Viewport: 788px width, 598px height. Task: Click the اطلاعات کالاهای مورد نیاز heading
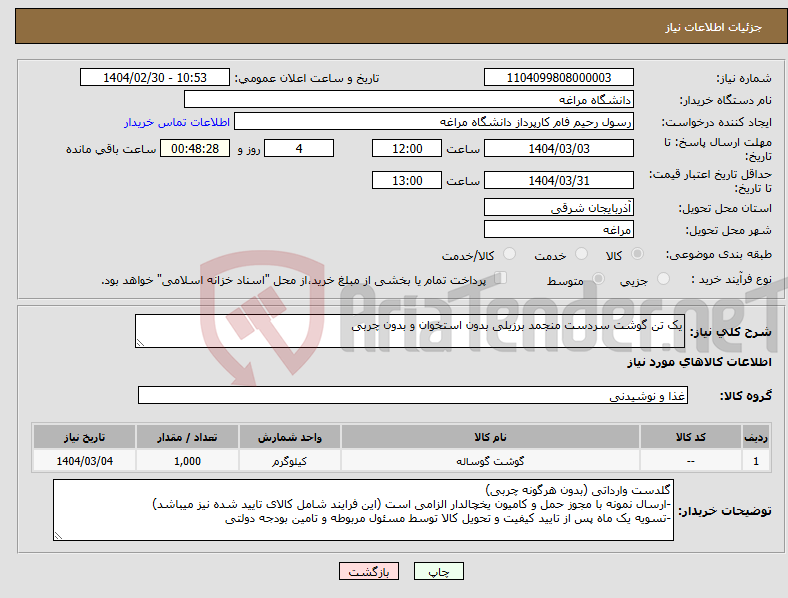[x=699, y=362]
